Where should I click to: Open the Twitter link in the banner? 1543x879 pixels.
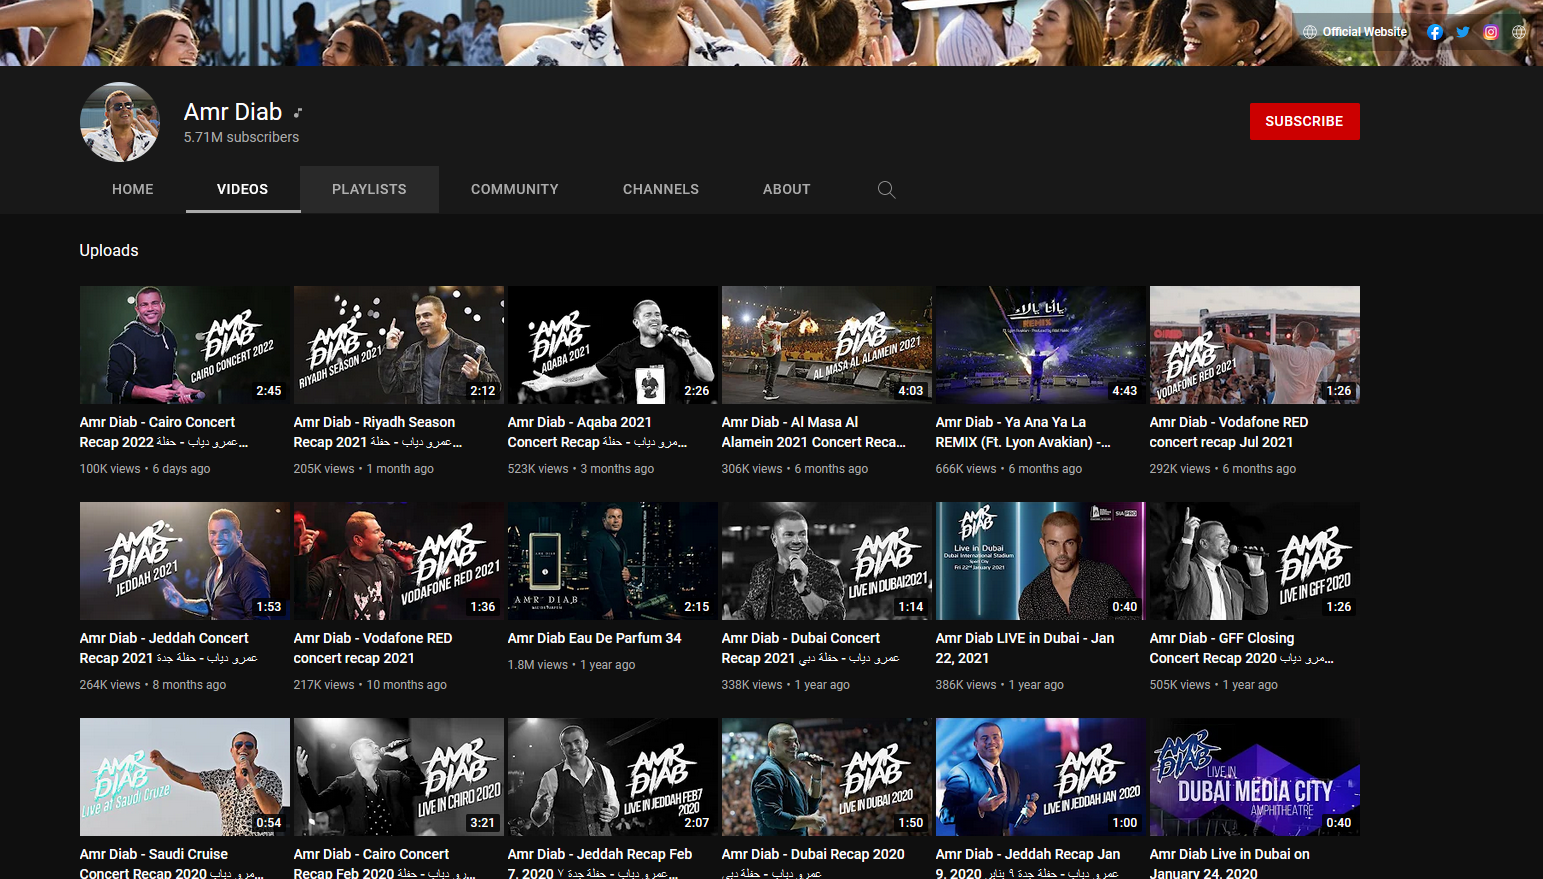1463,32
